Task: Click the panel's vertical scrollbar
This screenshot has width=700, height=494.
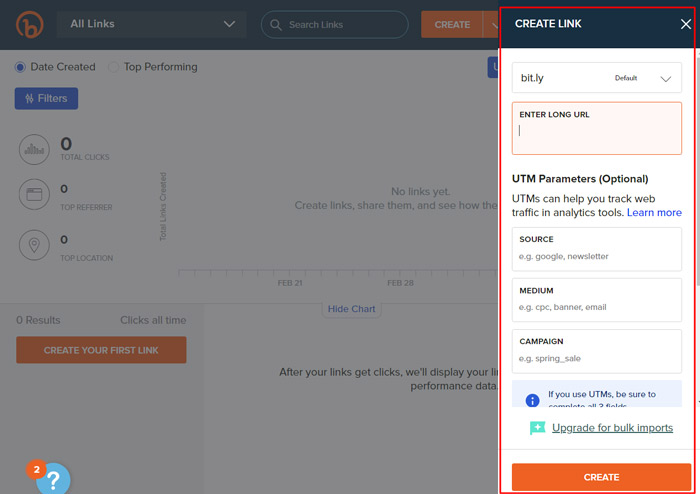Action: point(697,172)
